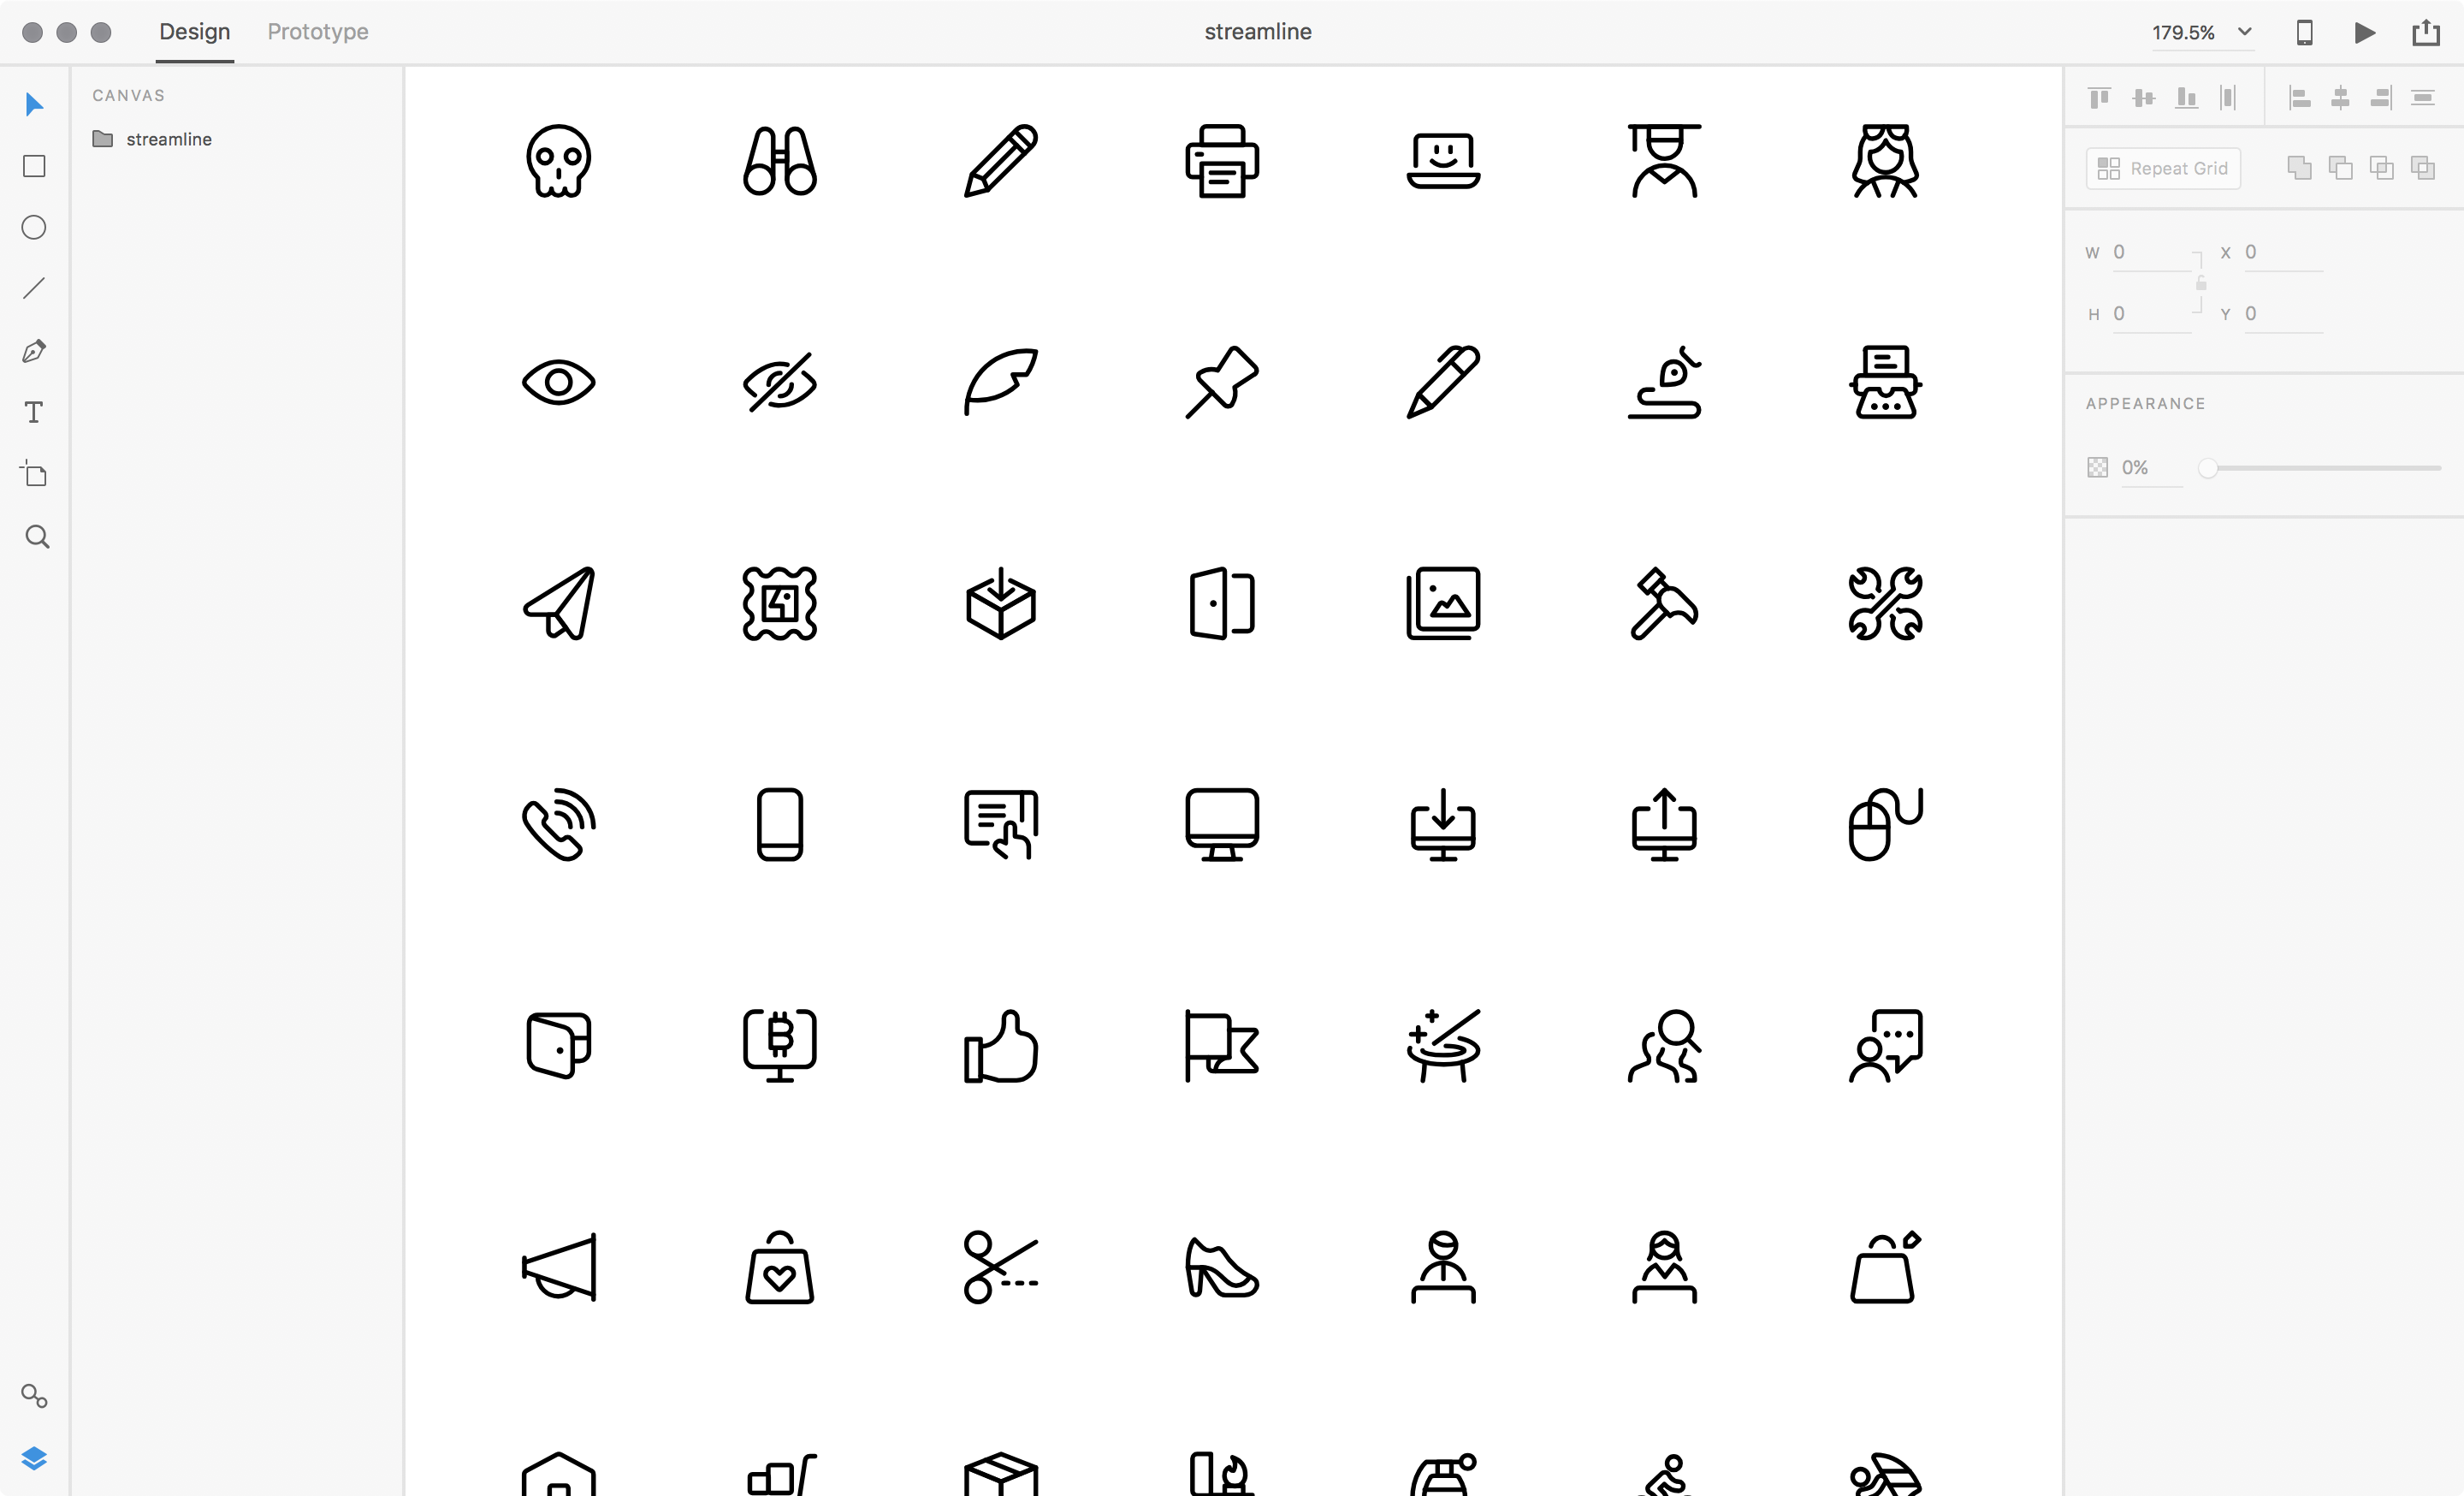Enable the opacity checkbox

tap(2096, 468)
